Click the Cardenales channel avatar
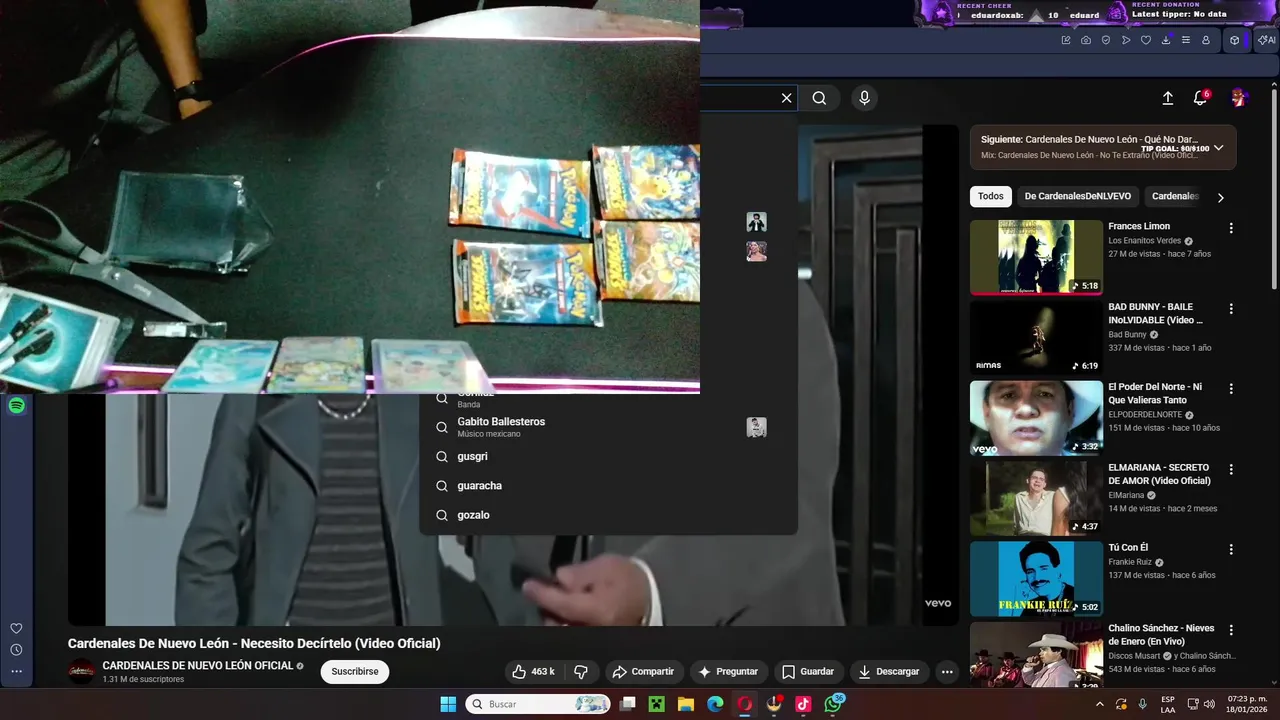Viewport: 1280px width, 720px height. tap(82, 672)
